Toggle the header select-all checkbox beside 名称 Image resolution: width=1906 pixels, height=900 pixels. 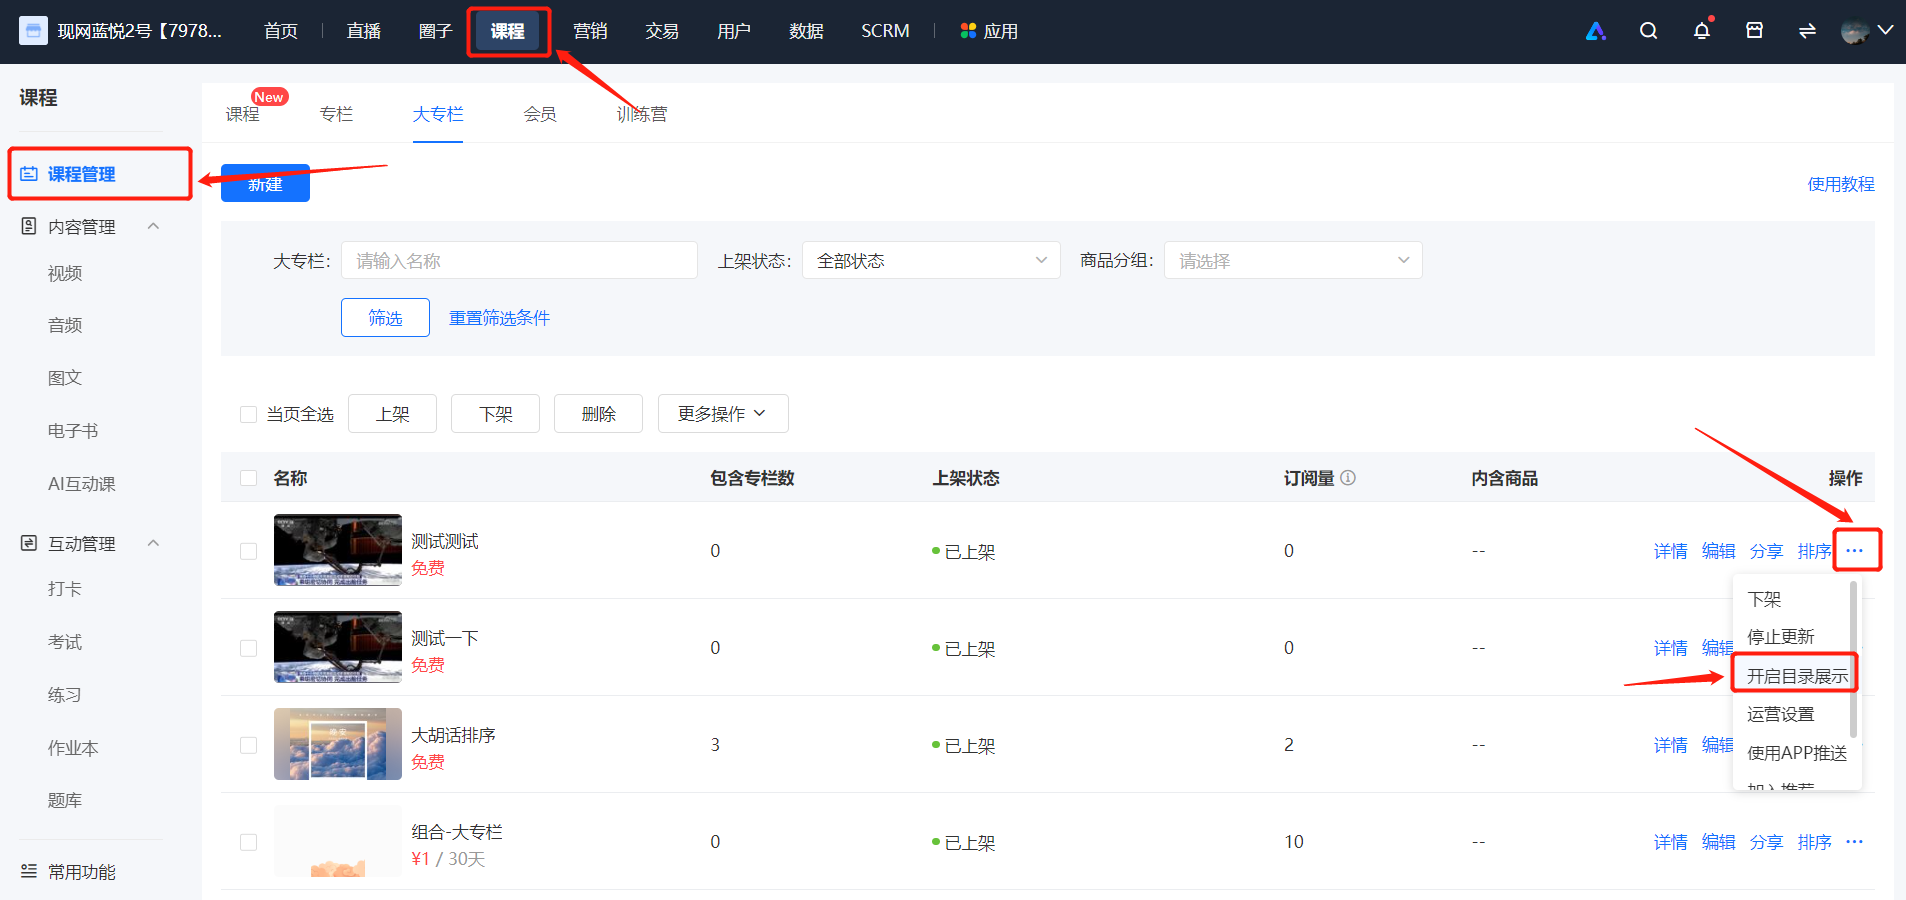pyautogui.click(x=249, y=478)
